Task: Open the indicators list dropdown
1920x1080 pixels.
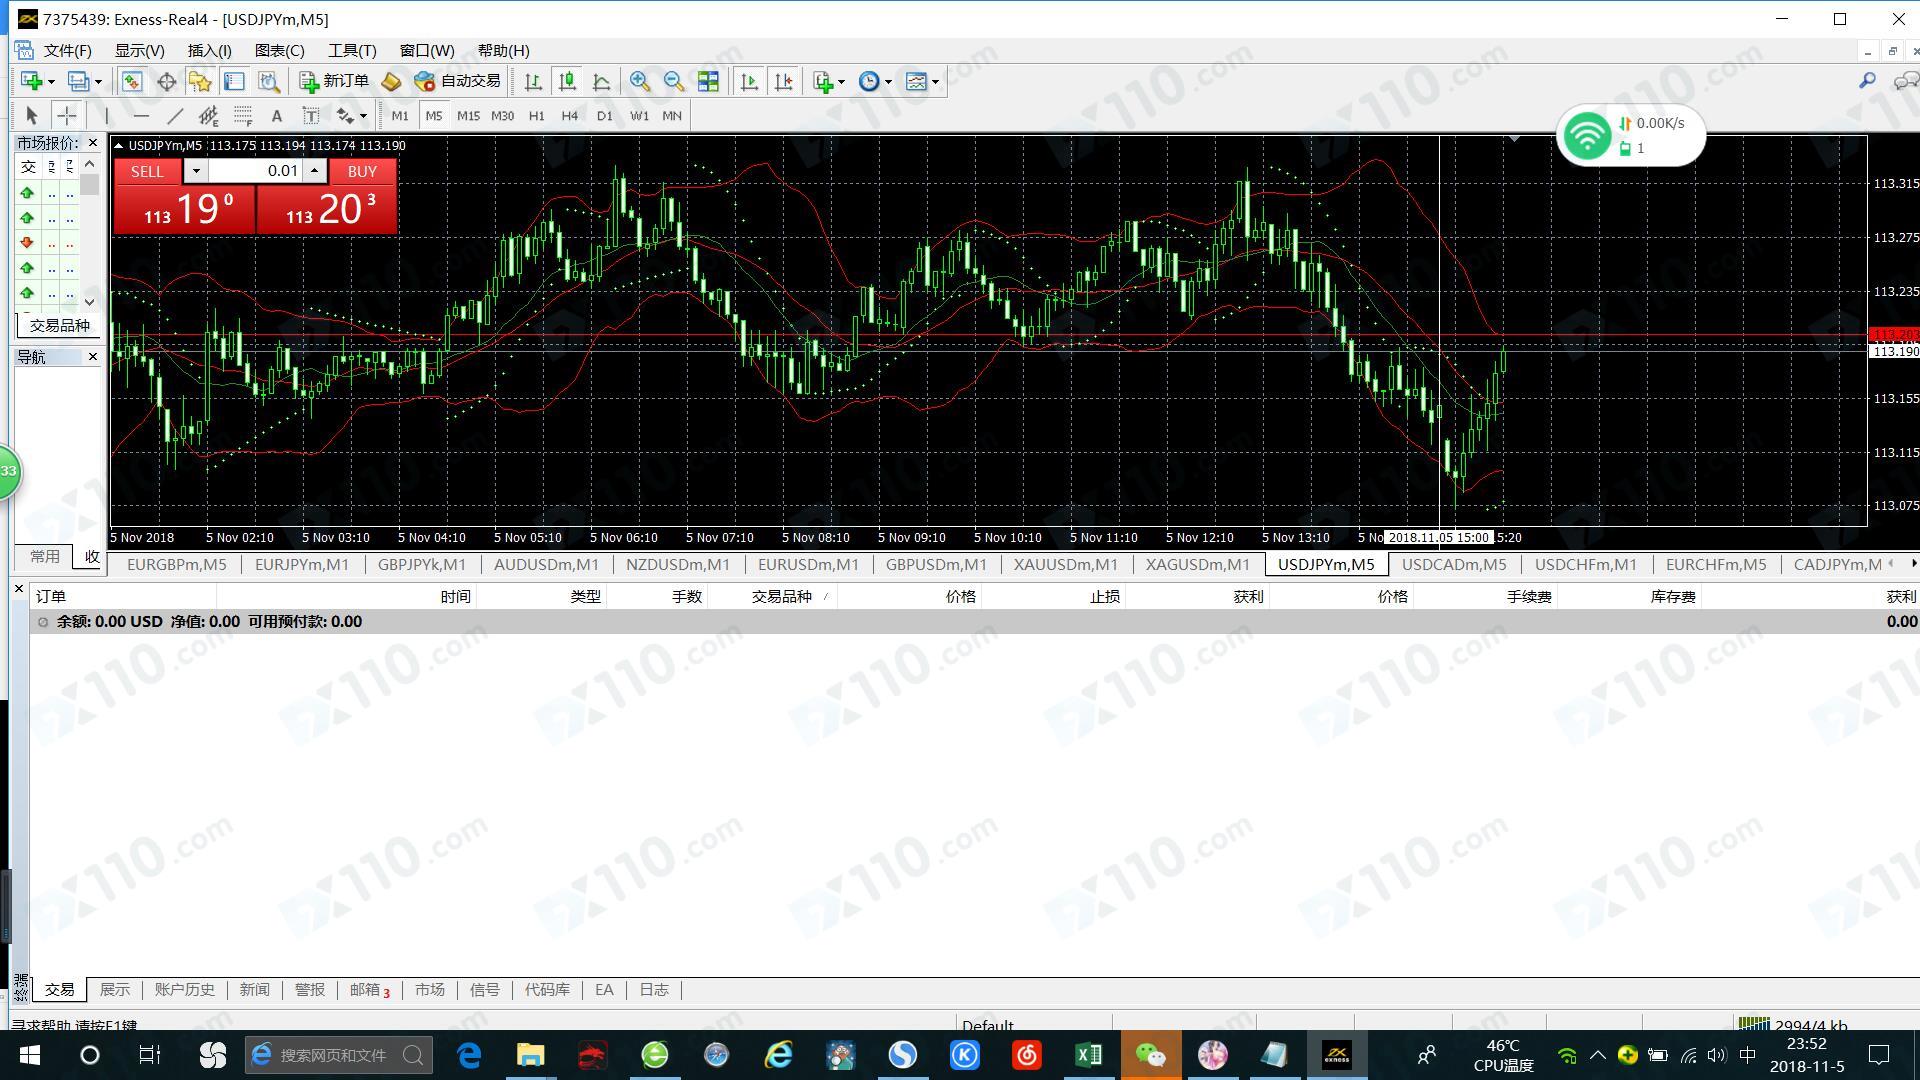Action: [829, 81]
